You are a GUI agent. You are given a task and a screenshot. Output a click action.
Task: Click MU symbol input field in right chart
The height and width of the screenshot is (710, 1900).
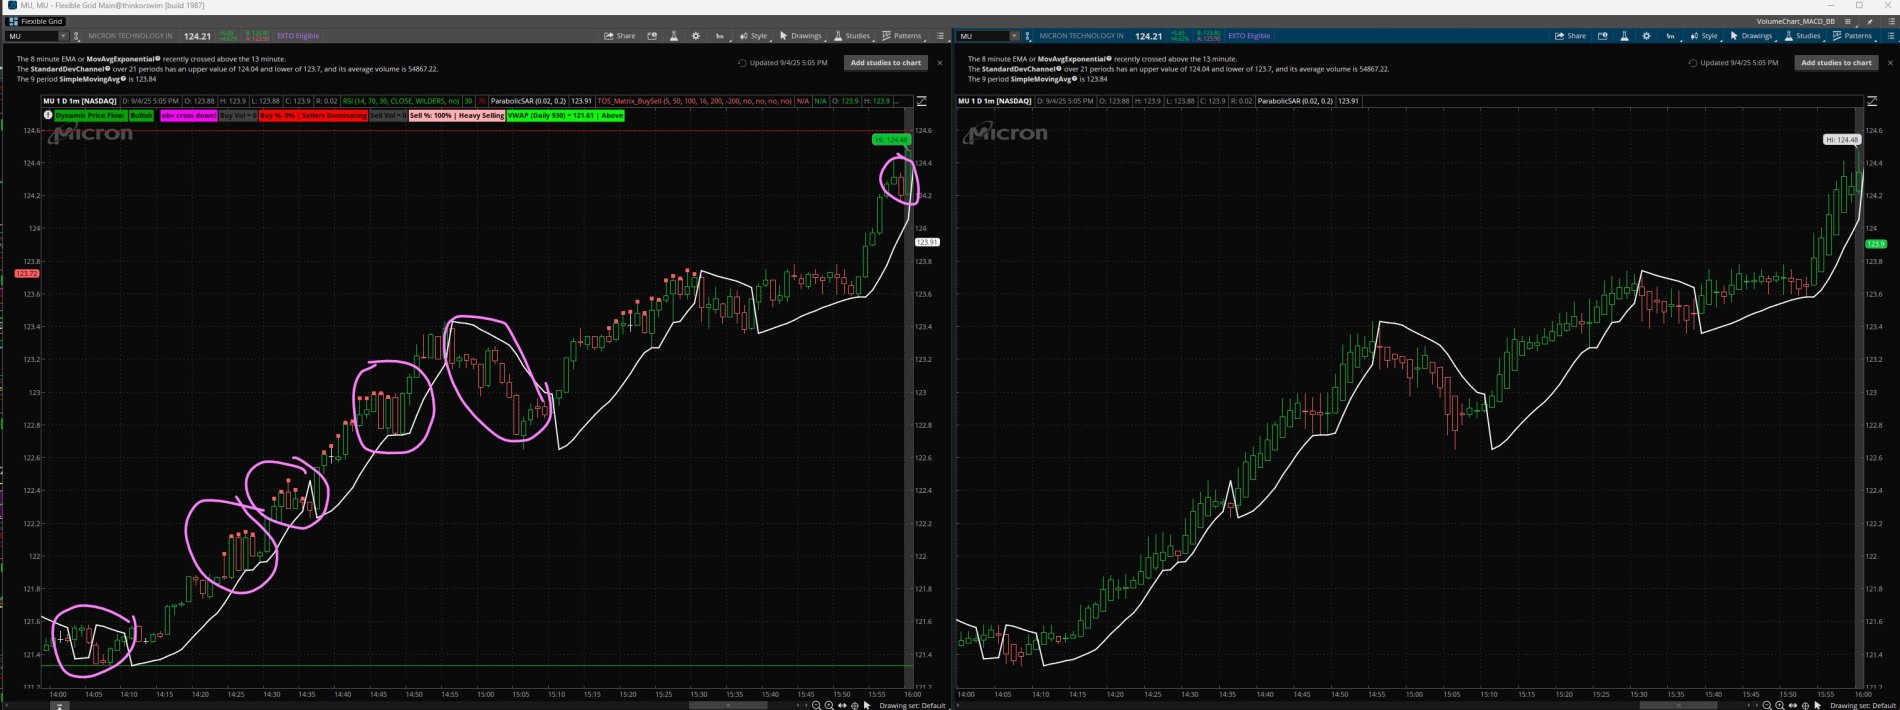[x=982, y=36]
